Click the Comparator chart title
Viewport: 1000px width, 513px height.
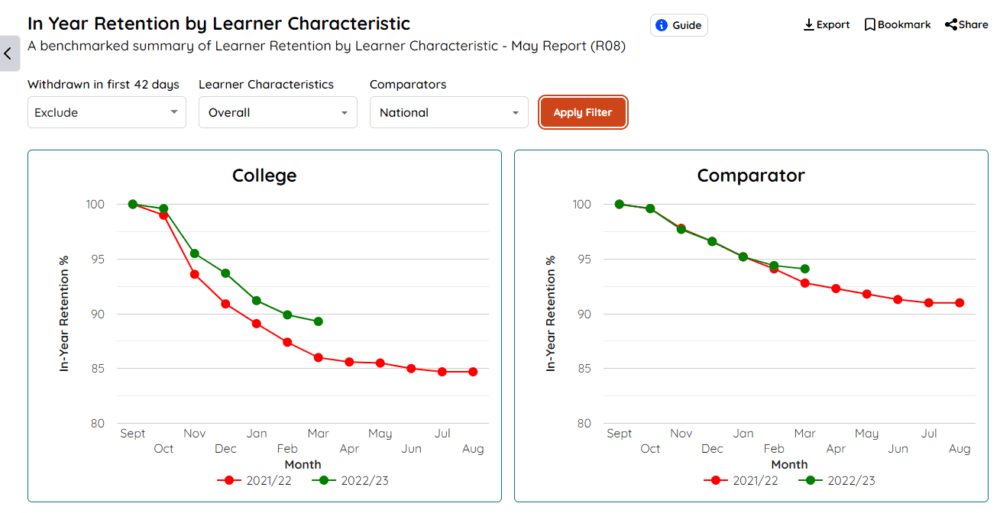(751, 176)
